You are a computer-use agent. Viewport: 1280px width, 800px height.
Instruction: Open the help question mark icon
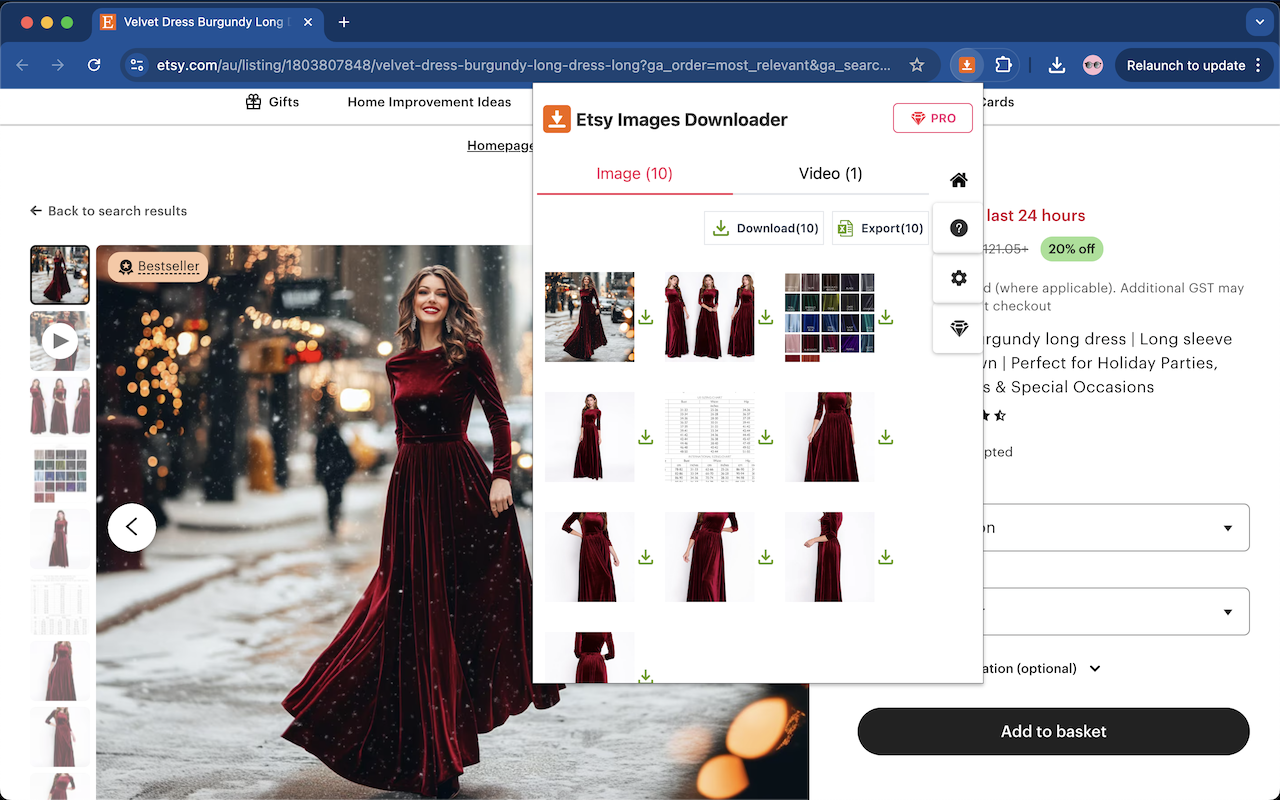coord(958,228)
